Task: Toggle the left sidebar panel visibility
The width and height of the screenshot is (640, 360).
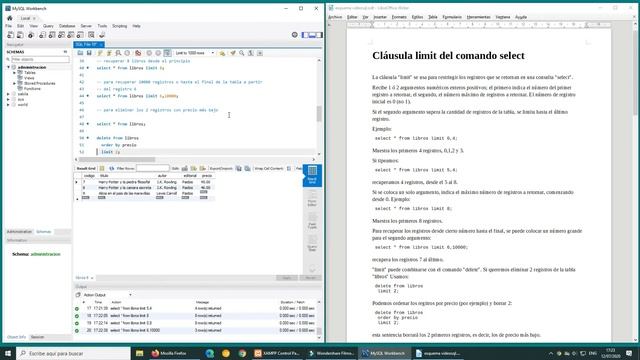Action: pos(305,35)
